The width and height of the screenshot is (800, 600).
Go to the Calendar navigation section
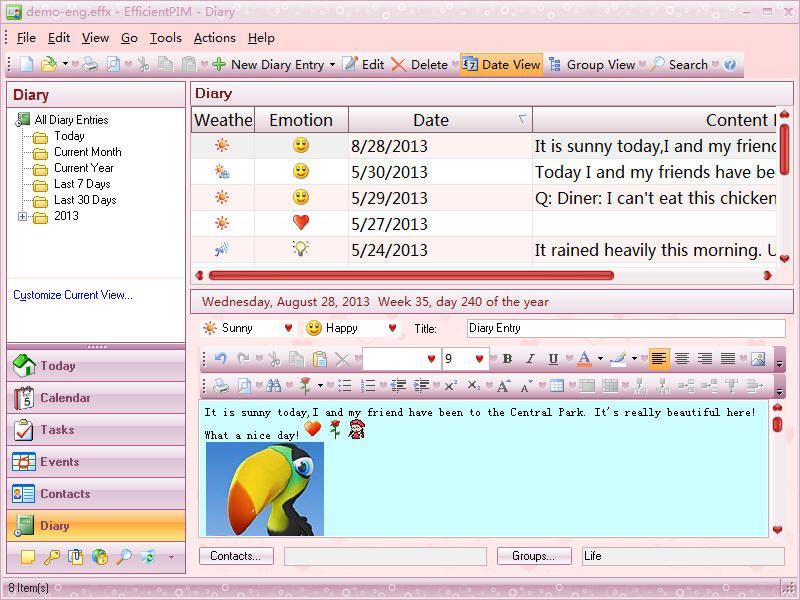[96, 398]
